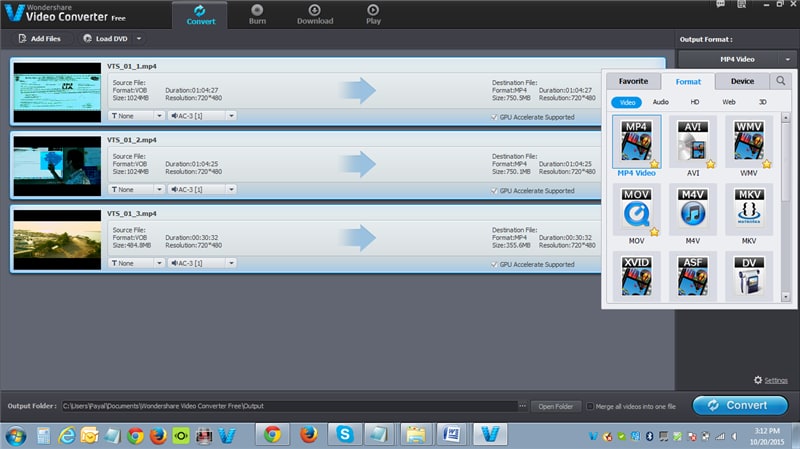The image size is (800, 449).
Task: Open the format search magnifier icon
Action: pos(781,81)
